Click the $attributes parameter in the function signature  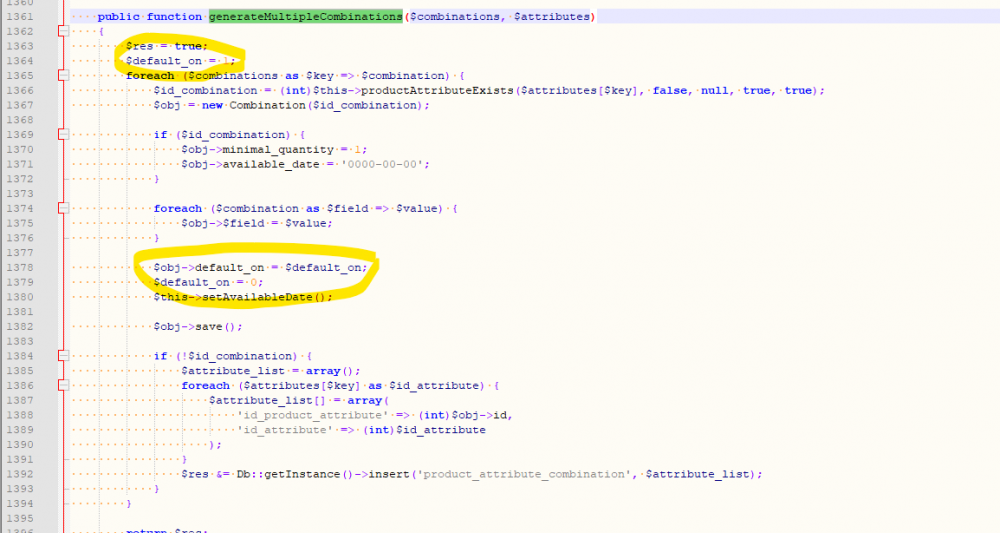click(x=552, y=17)
